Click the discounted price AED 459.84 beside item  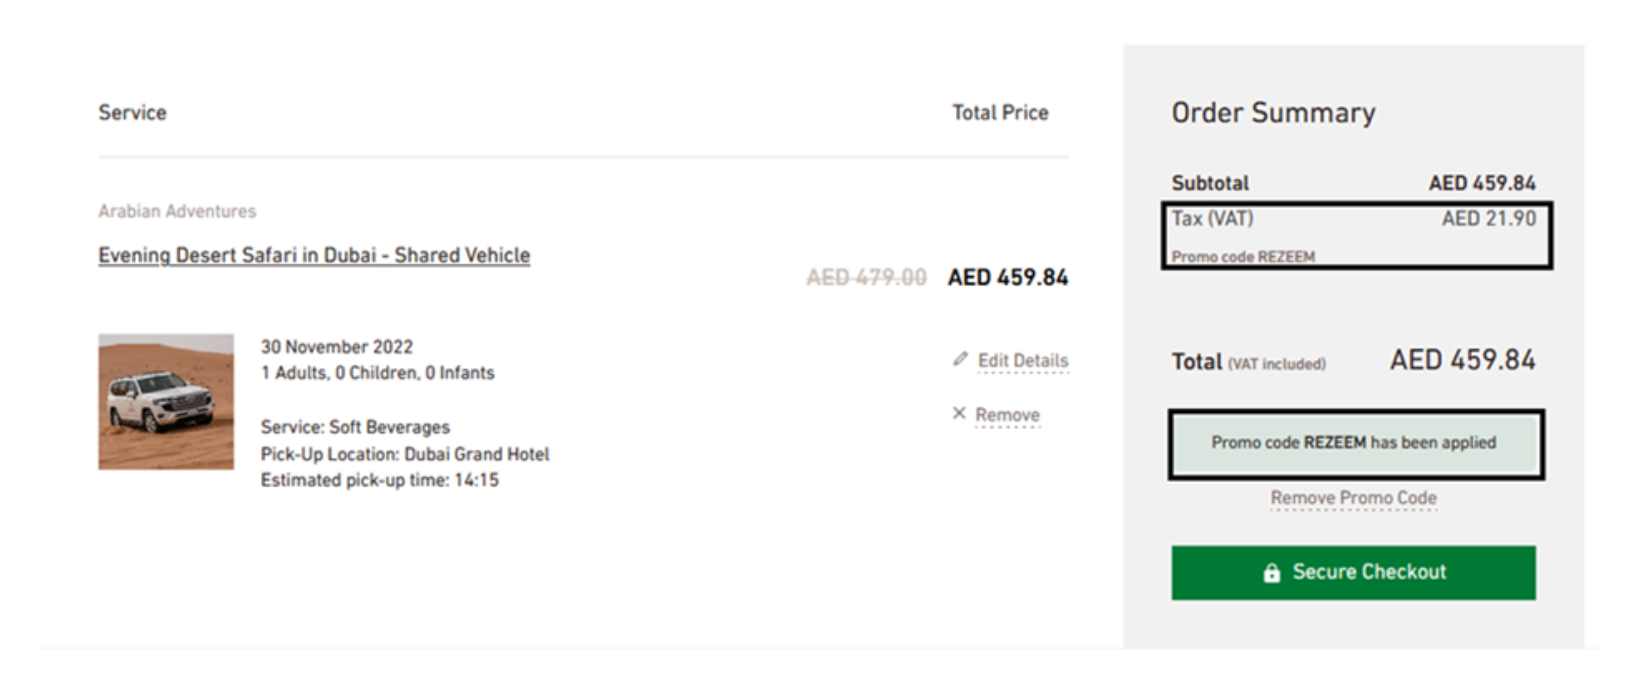point(1008,277)
